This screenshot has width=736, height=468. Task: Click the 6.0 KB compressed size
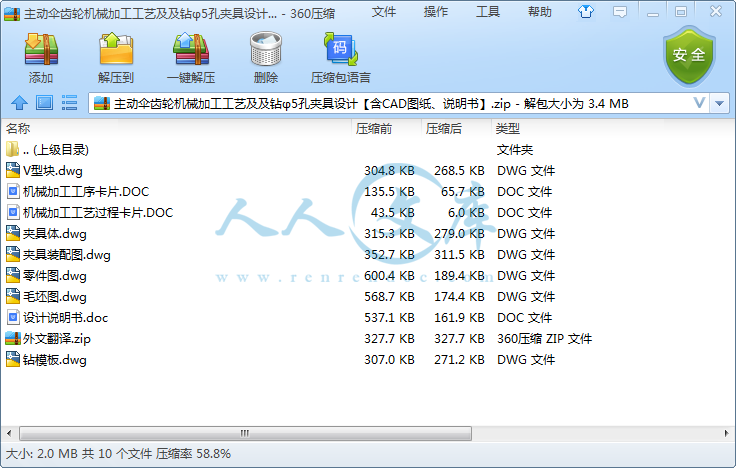(466, 213)
